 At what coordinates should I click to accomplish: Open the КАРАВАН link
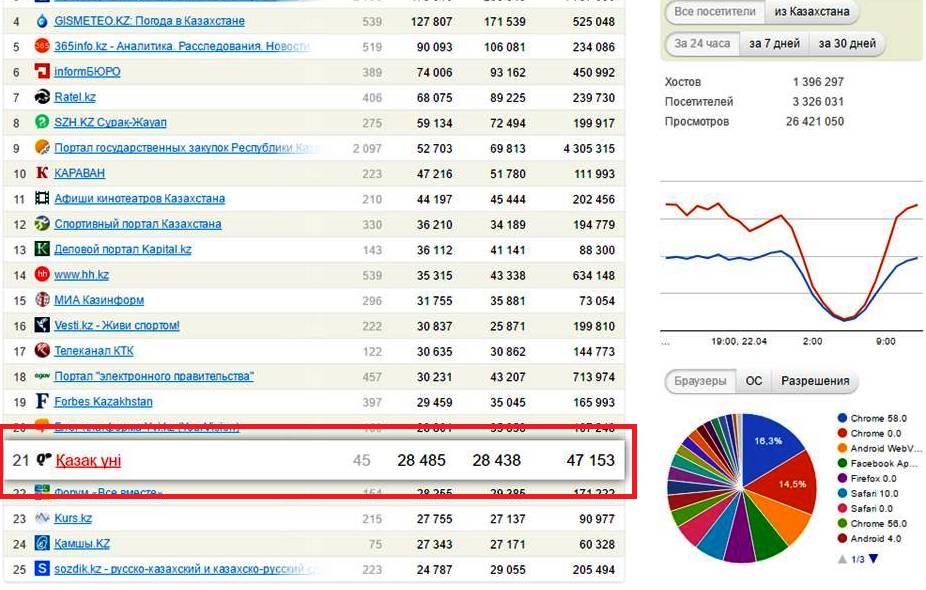coord(80,173)
